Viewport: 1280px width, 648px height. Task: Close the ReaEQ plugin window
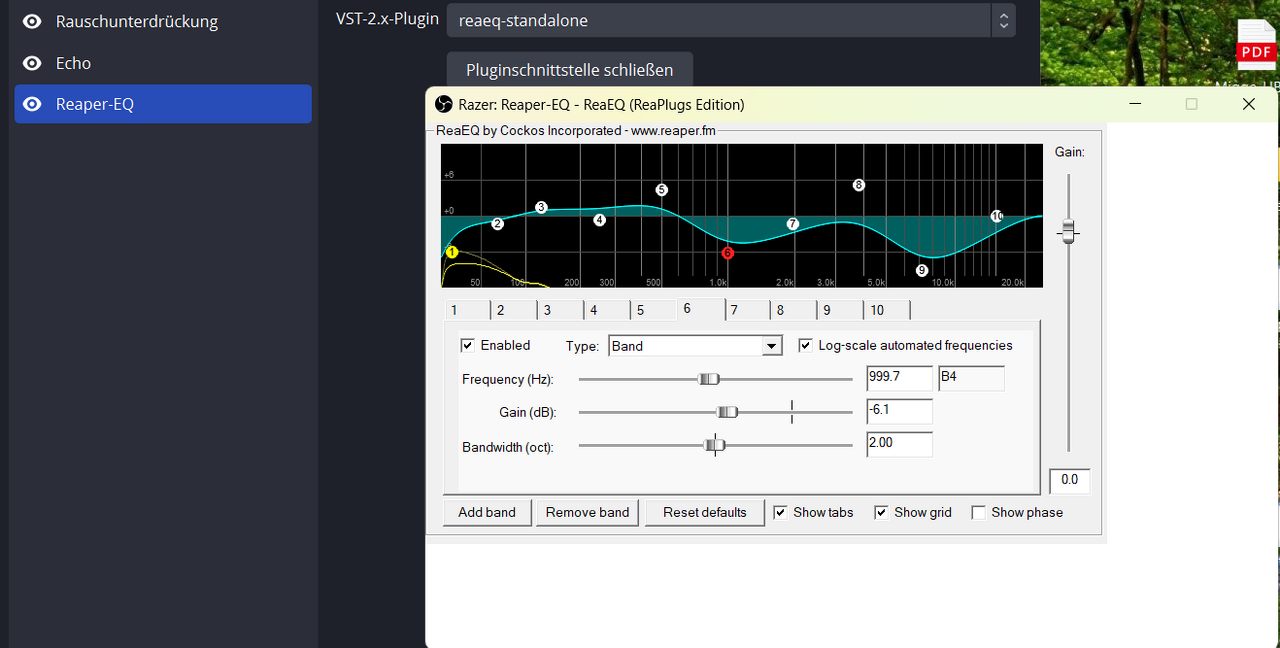(1248, 104)
